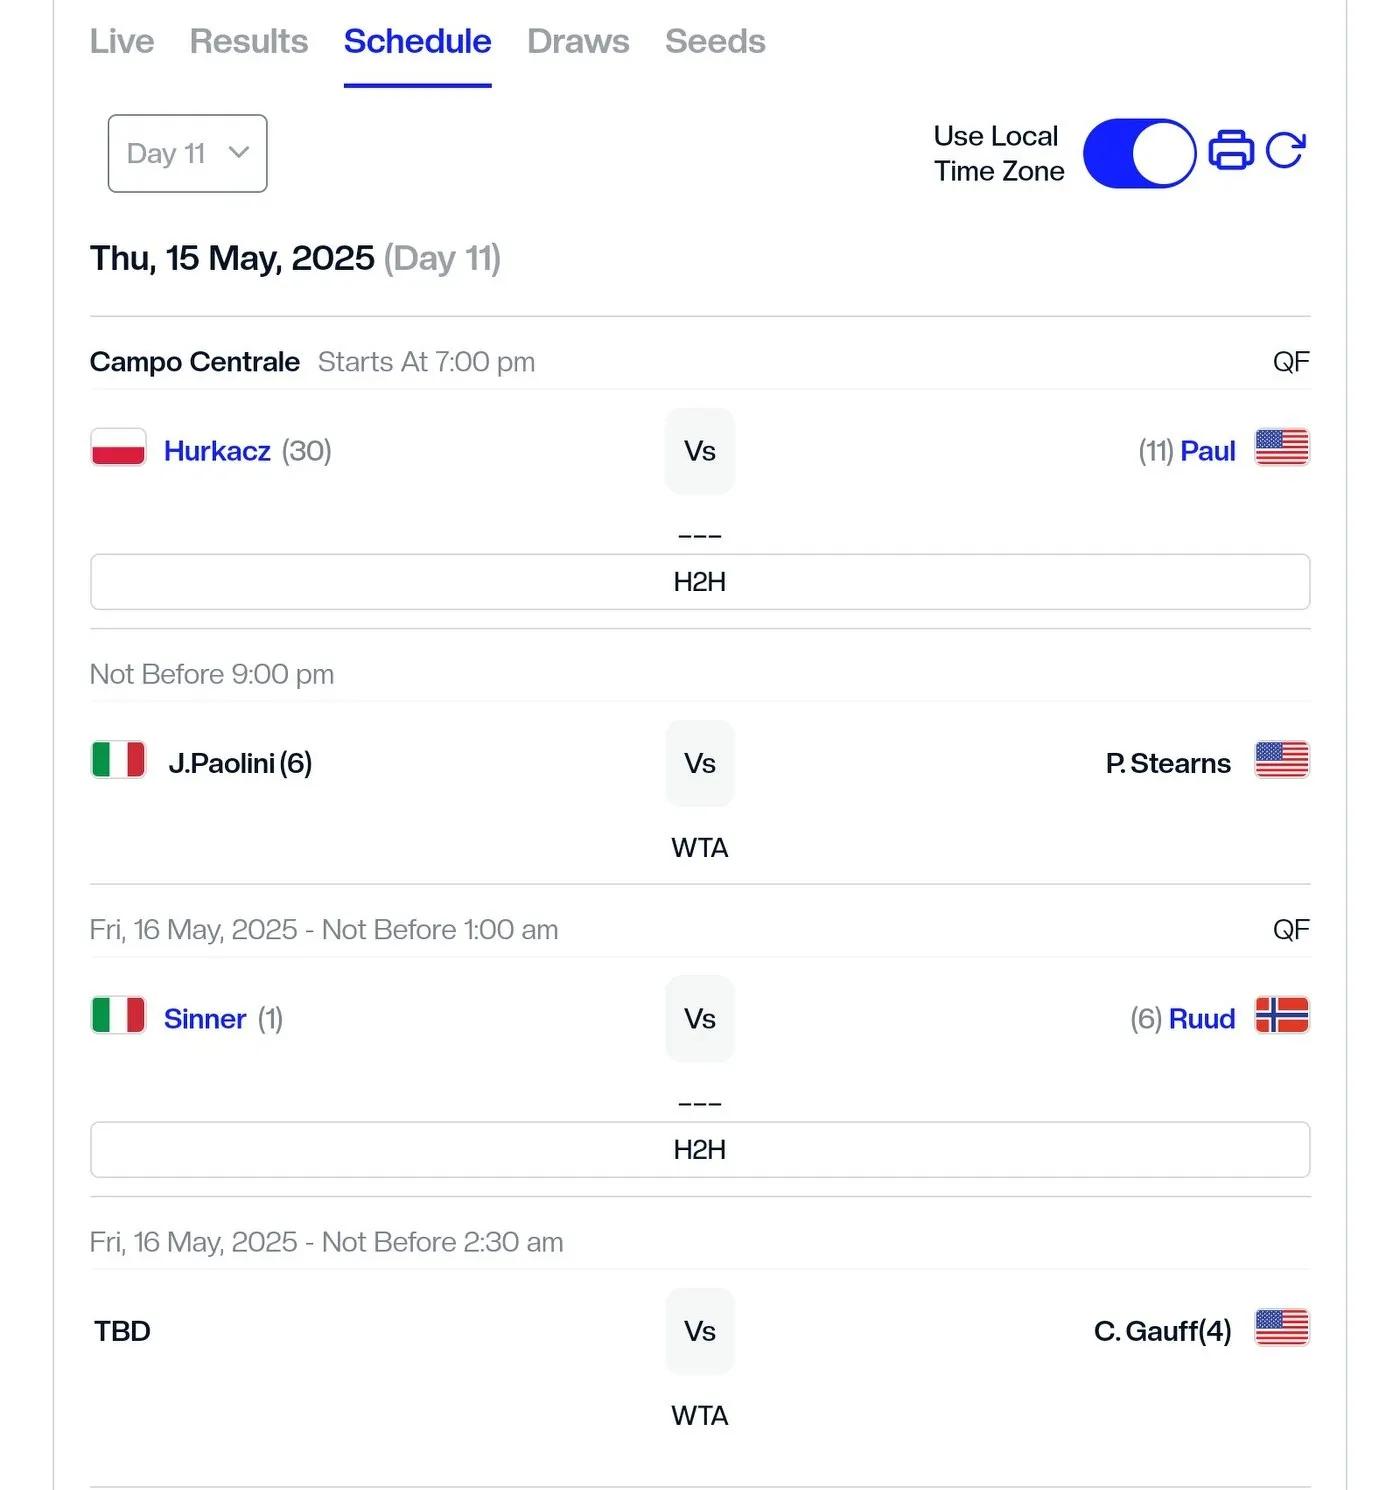Image resolution: width=1400 pixels, height=1490 pixels.
Task: Open Sinner player profile link
Action: coord(205,1018)
